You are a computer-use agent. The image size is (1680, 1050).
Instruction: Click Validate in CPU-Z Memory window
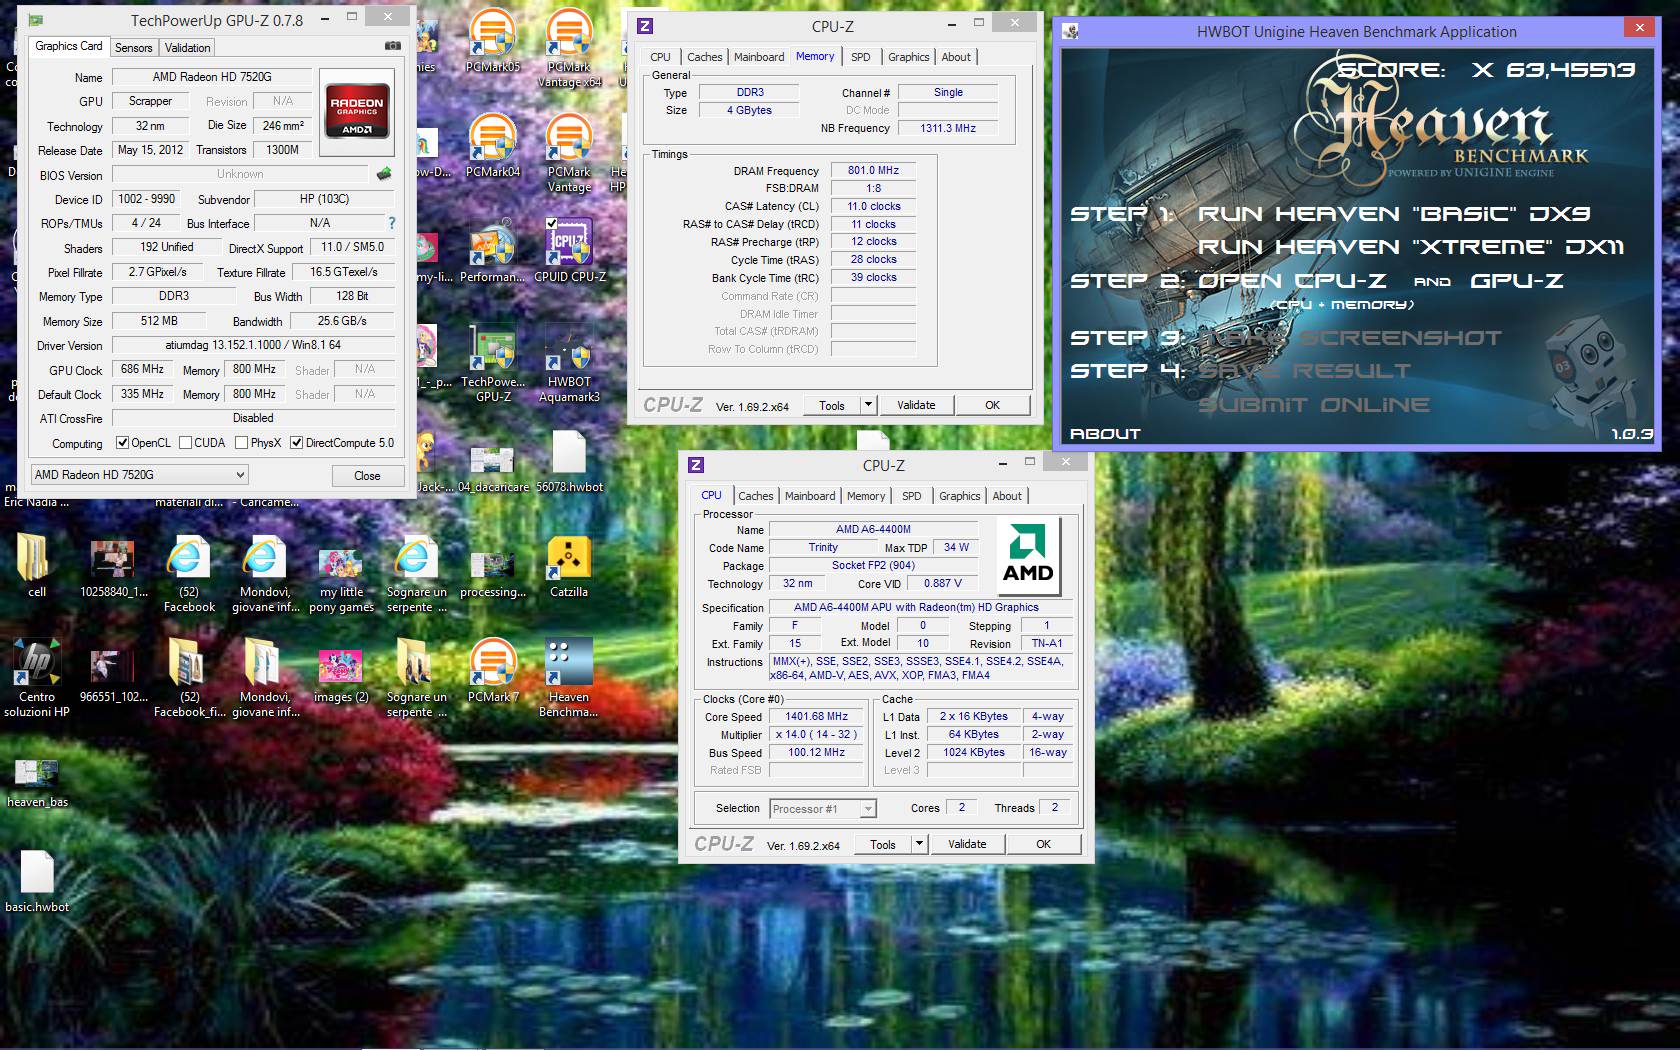point(916,405)
